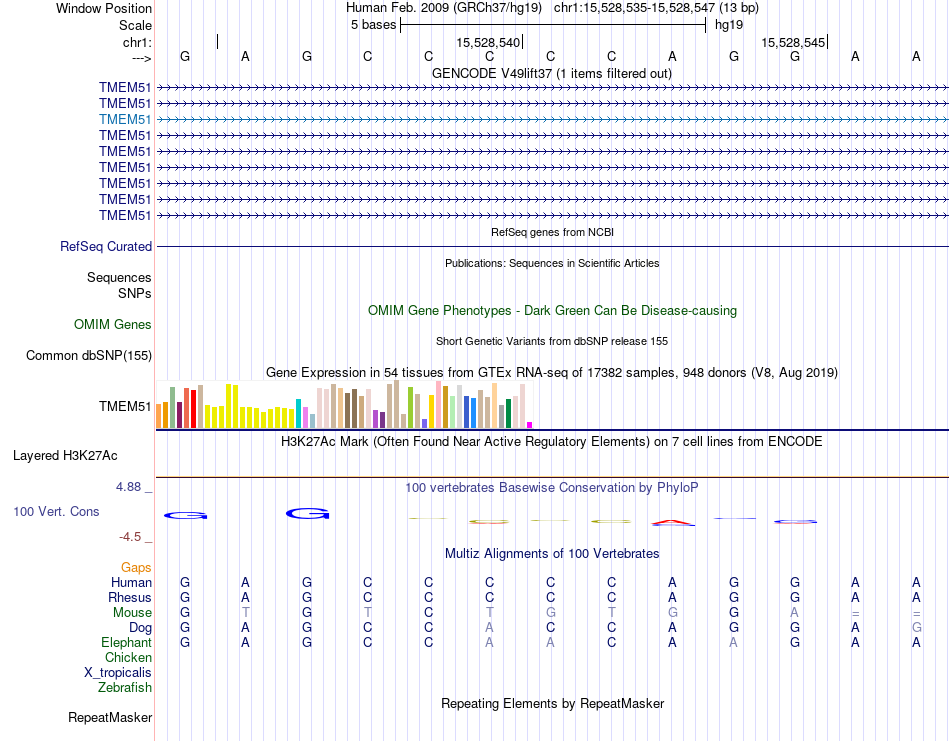Viewport: 950px width, 741px height.
Task: Open the 'Publications: Sequences in Scientific Articles' title
Action: tap(552, 263)
